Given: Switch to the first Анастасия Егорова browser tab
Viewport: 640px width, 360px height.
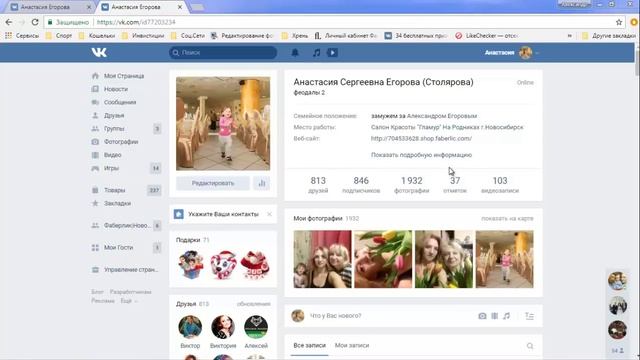Looking at the screenshot, I should (x=50, y=7).
